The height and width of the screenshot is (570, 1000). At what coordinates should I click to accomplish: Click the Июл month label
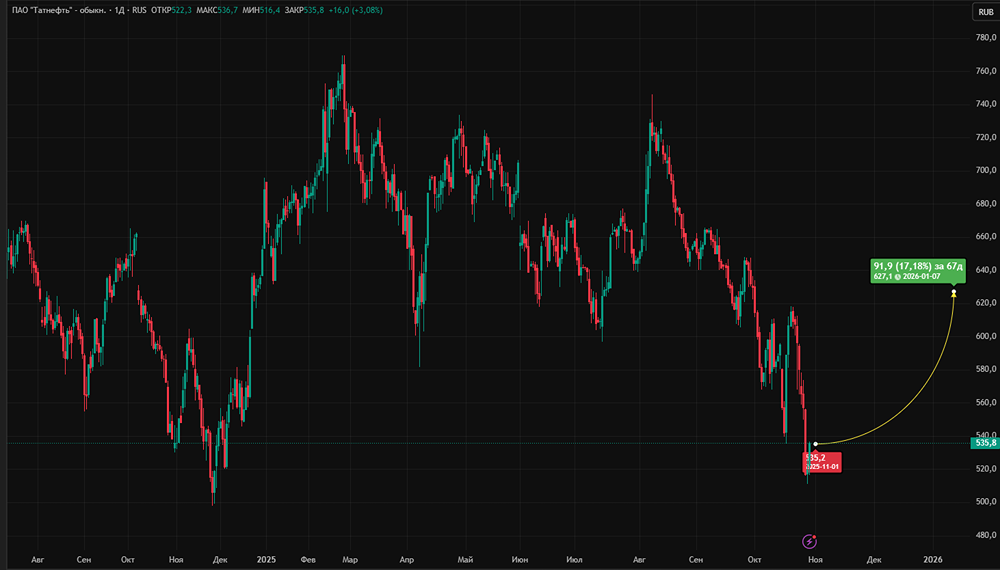click(x=574, y=559)
